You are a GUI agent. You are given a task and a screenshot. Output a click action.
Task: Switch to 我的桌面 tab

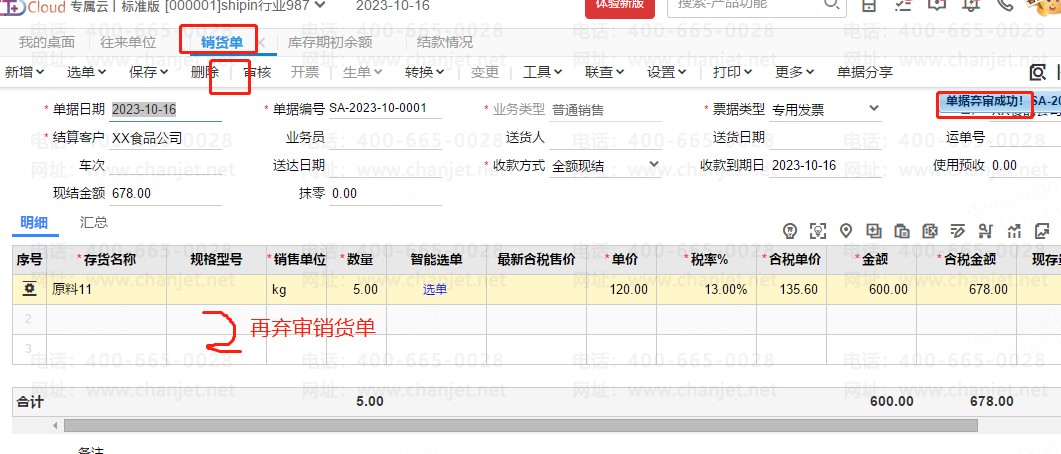point(47,43)
